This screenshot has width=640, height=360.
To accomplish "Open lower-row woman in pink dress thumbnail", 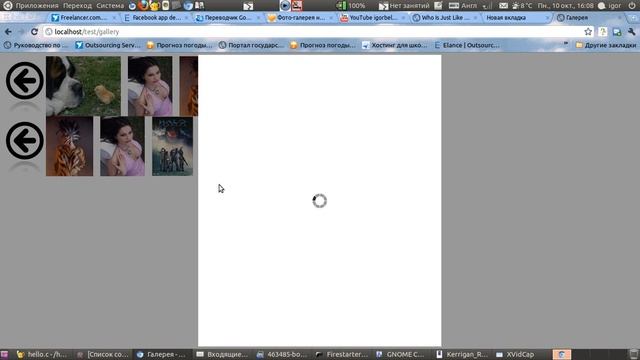I will 122,146.
